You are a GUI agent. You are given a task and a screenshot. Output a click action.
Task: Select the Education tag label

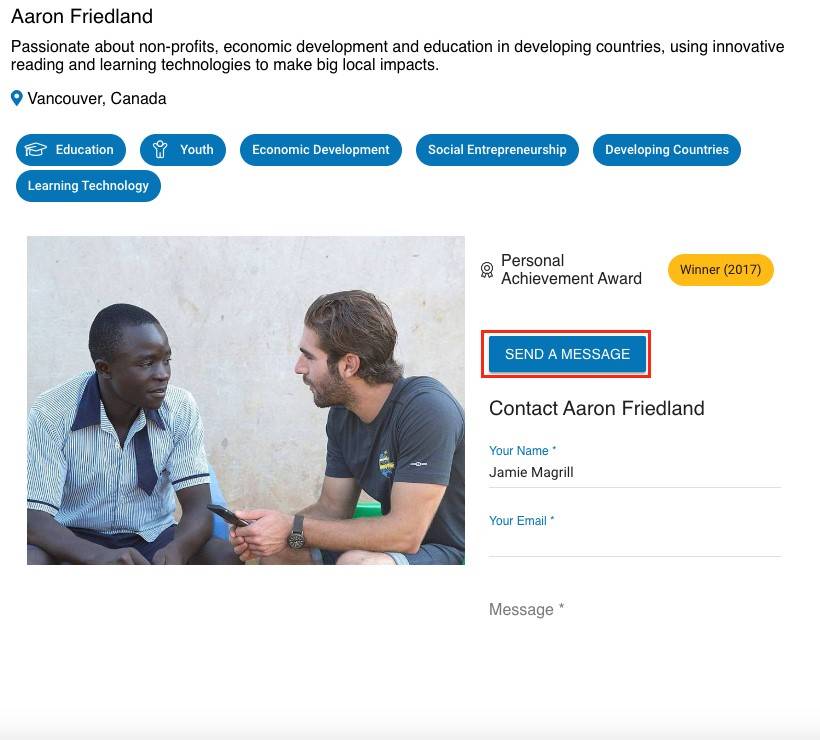84,150
